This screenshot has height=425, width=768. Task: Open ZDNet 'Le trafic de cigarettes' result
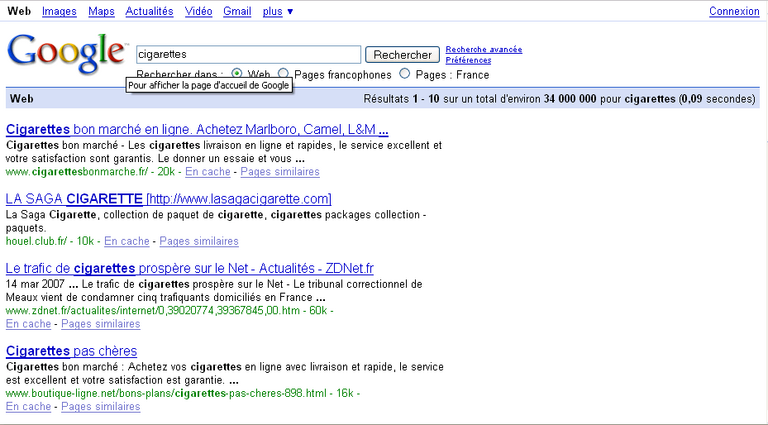[190, 269]
